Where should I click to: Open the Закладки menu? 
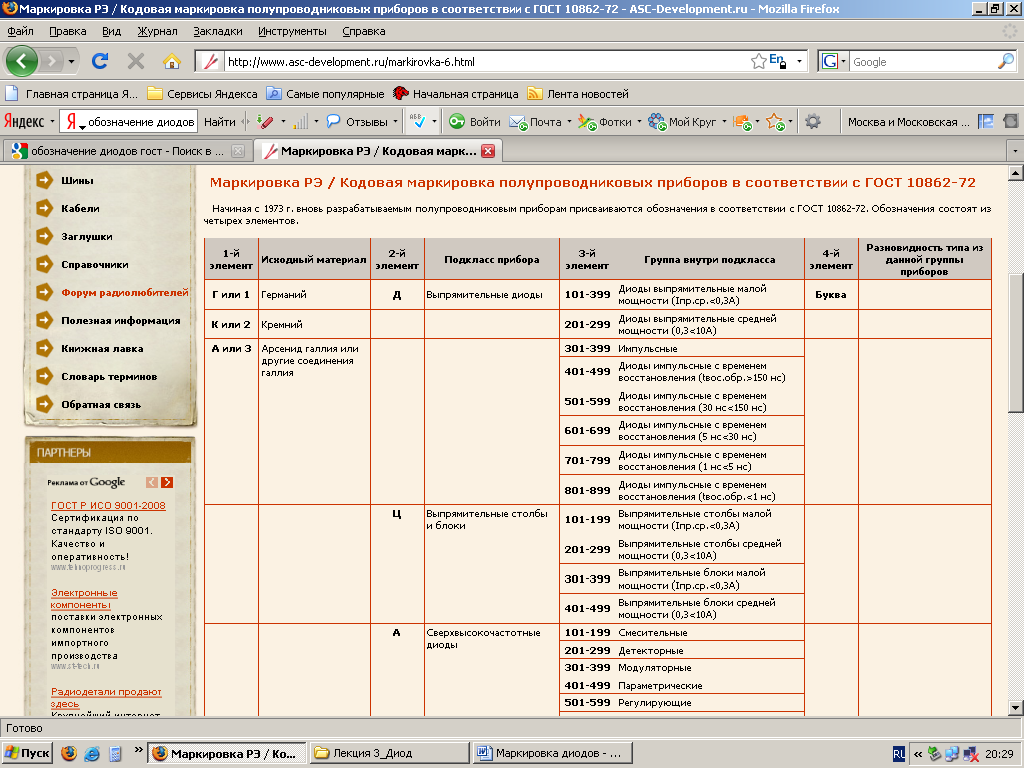tap(217, 31)
